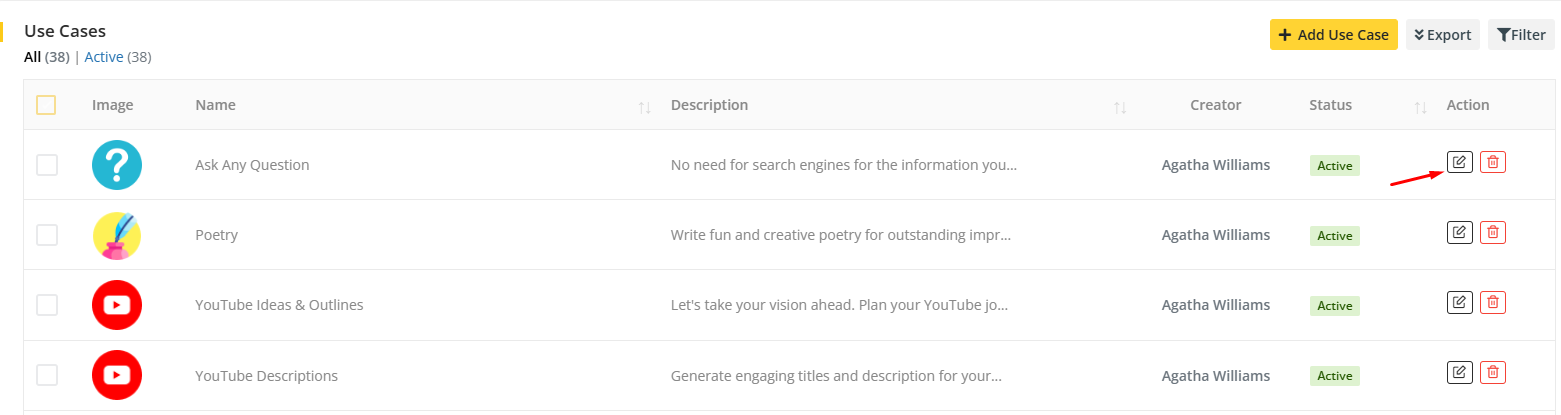
Task: Delete YouTube Ideas & Outlines use case
Action: 1492,301
